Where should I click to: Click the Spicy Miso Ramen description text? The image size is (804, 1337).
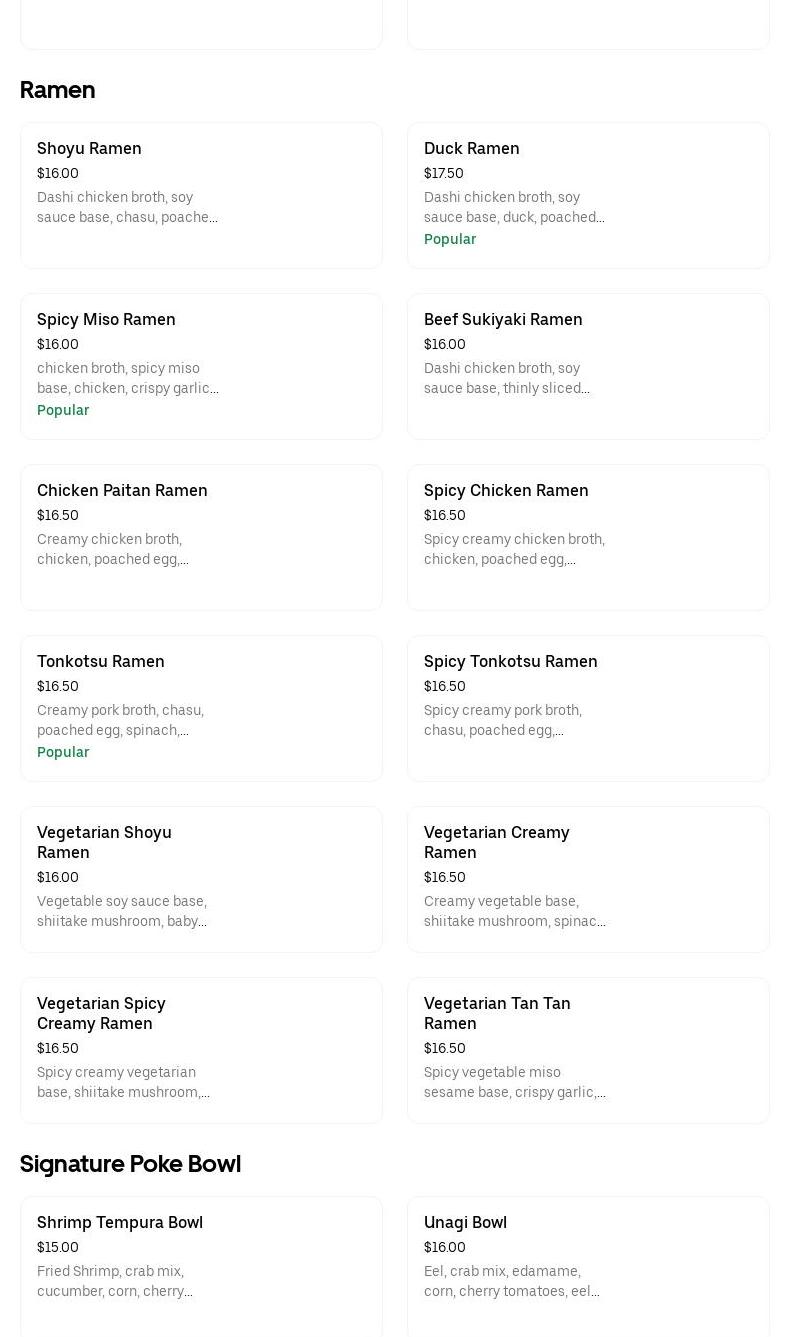point(127,378)
